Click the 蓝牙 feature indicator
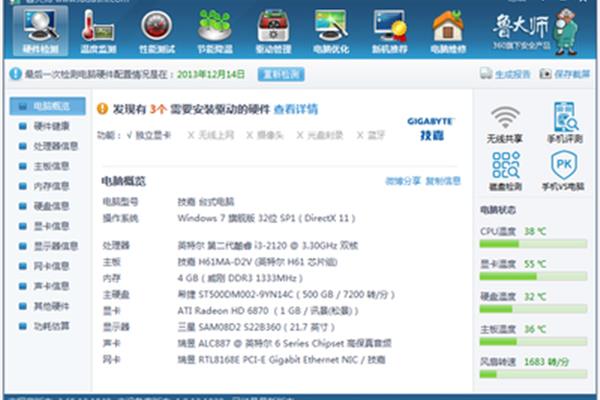Image resolution: width=600 pixels, height=400 pixels. pyautogui.click(x=370, y=135)
